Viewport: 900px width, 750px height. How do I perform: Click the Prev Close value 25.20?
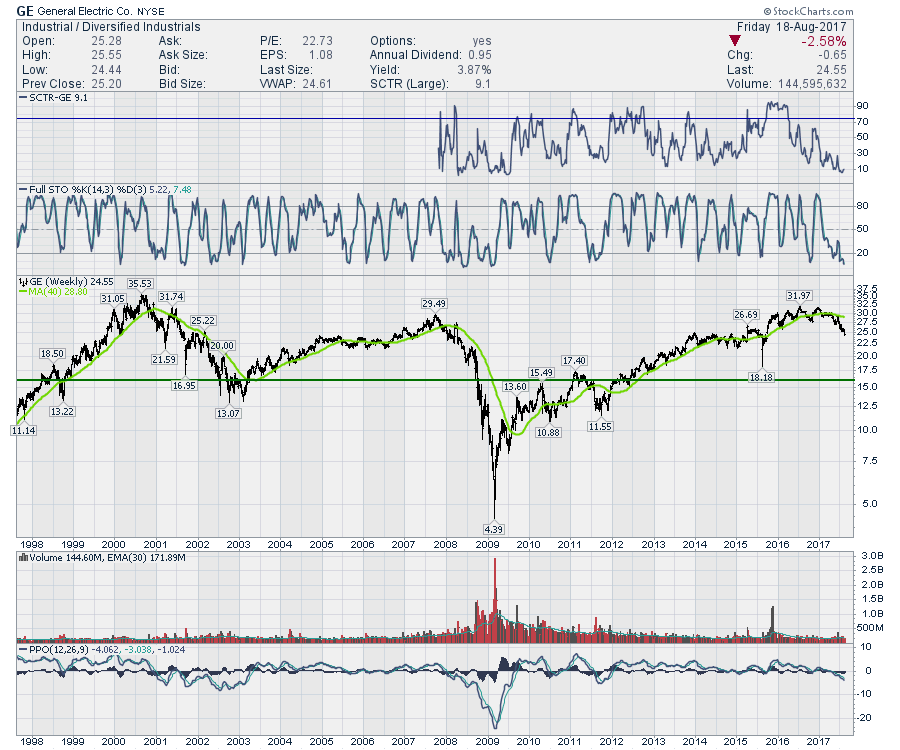(x=106, y=84)
